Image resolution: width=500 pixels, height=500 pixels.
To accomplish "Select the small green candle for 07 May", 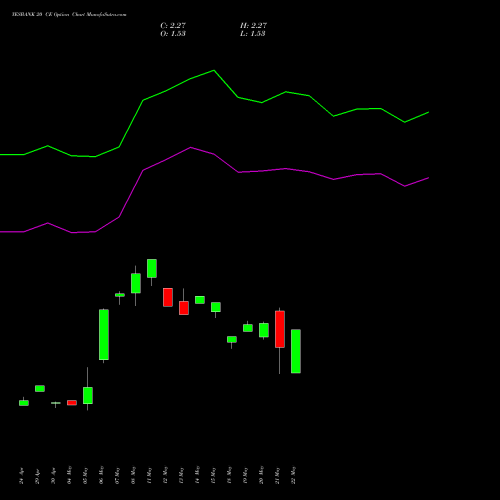I will (x=120, y=295).
